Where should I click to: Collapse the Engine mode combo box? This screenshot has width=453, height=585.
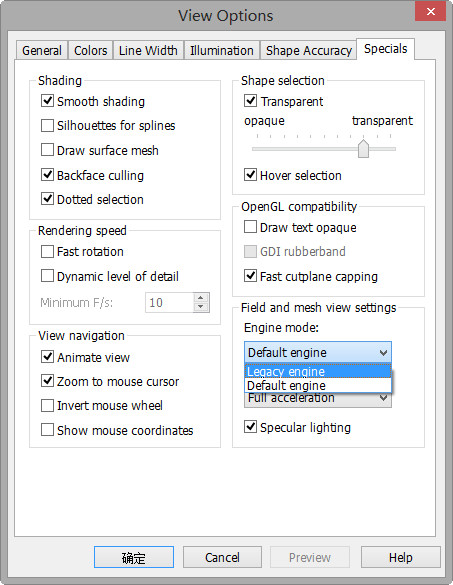318,353
